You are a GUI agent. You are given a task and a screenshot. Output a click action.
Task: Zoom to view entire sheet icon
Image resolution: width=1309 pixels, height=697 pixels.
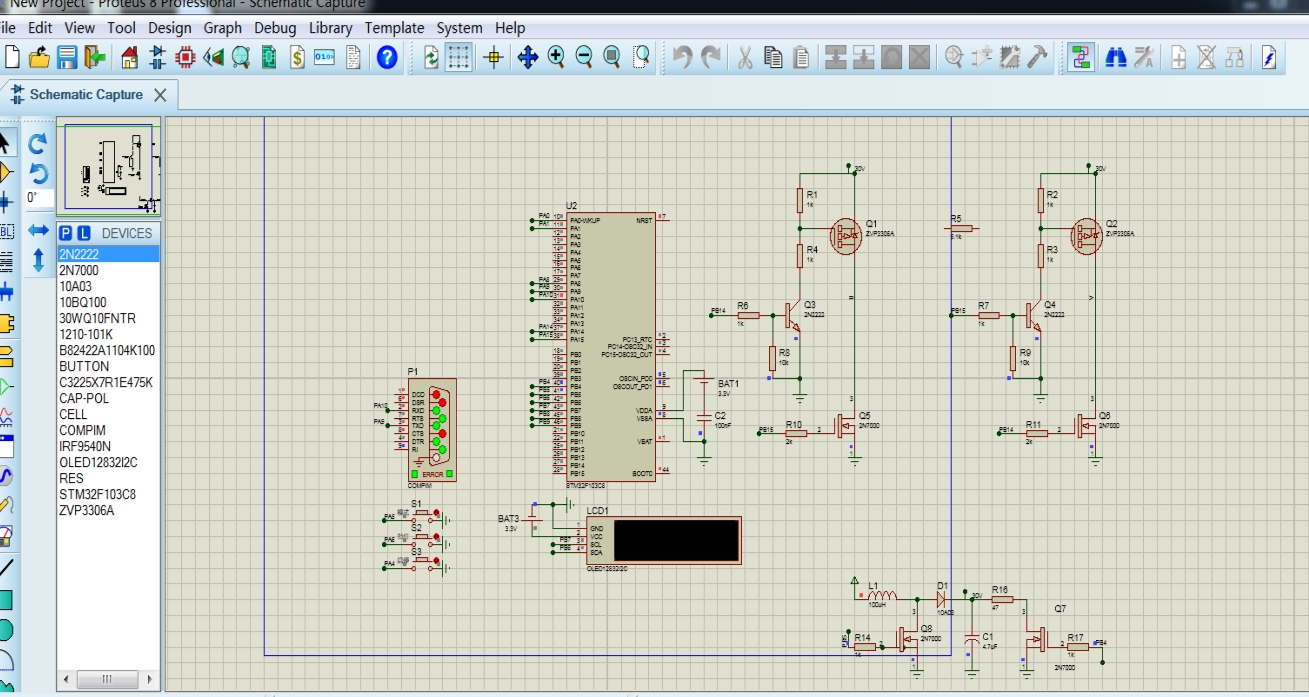[612, 57]
